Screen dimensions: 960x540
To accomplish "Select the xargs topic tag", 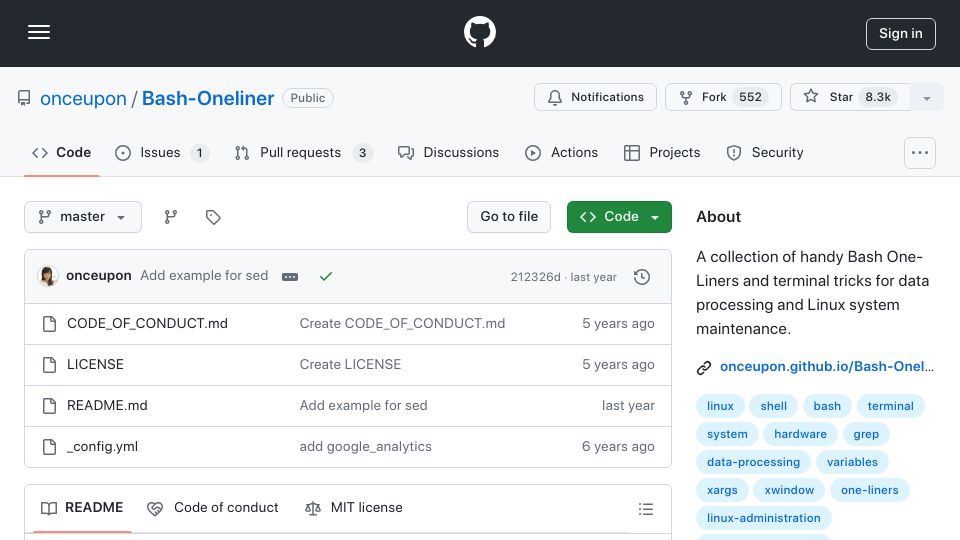I will click(x=722, y=490).
